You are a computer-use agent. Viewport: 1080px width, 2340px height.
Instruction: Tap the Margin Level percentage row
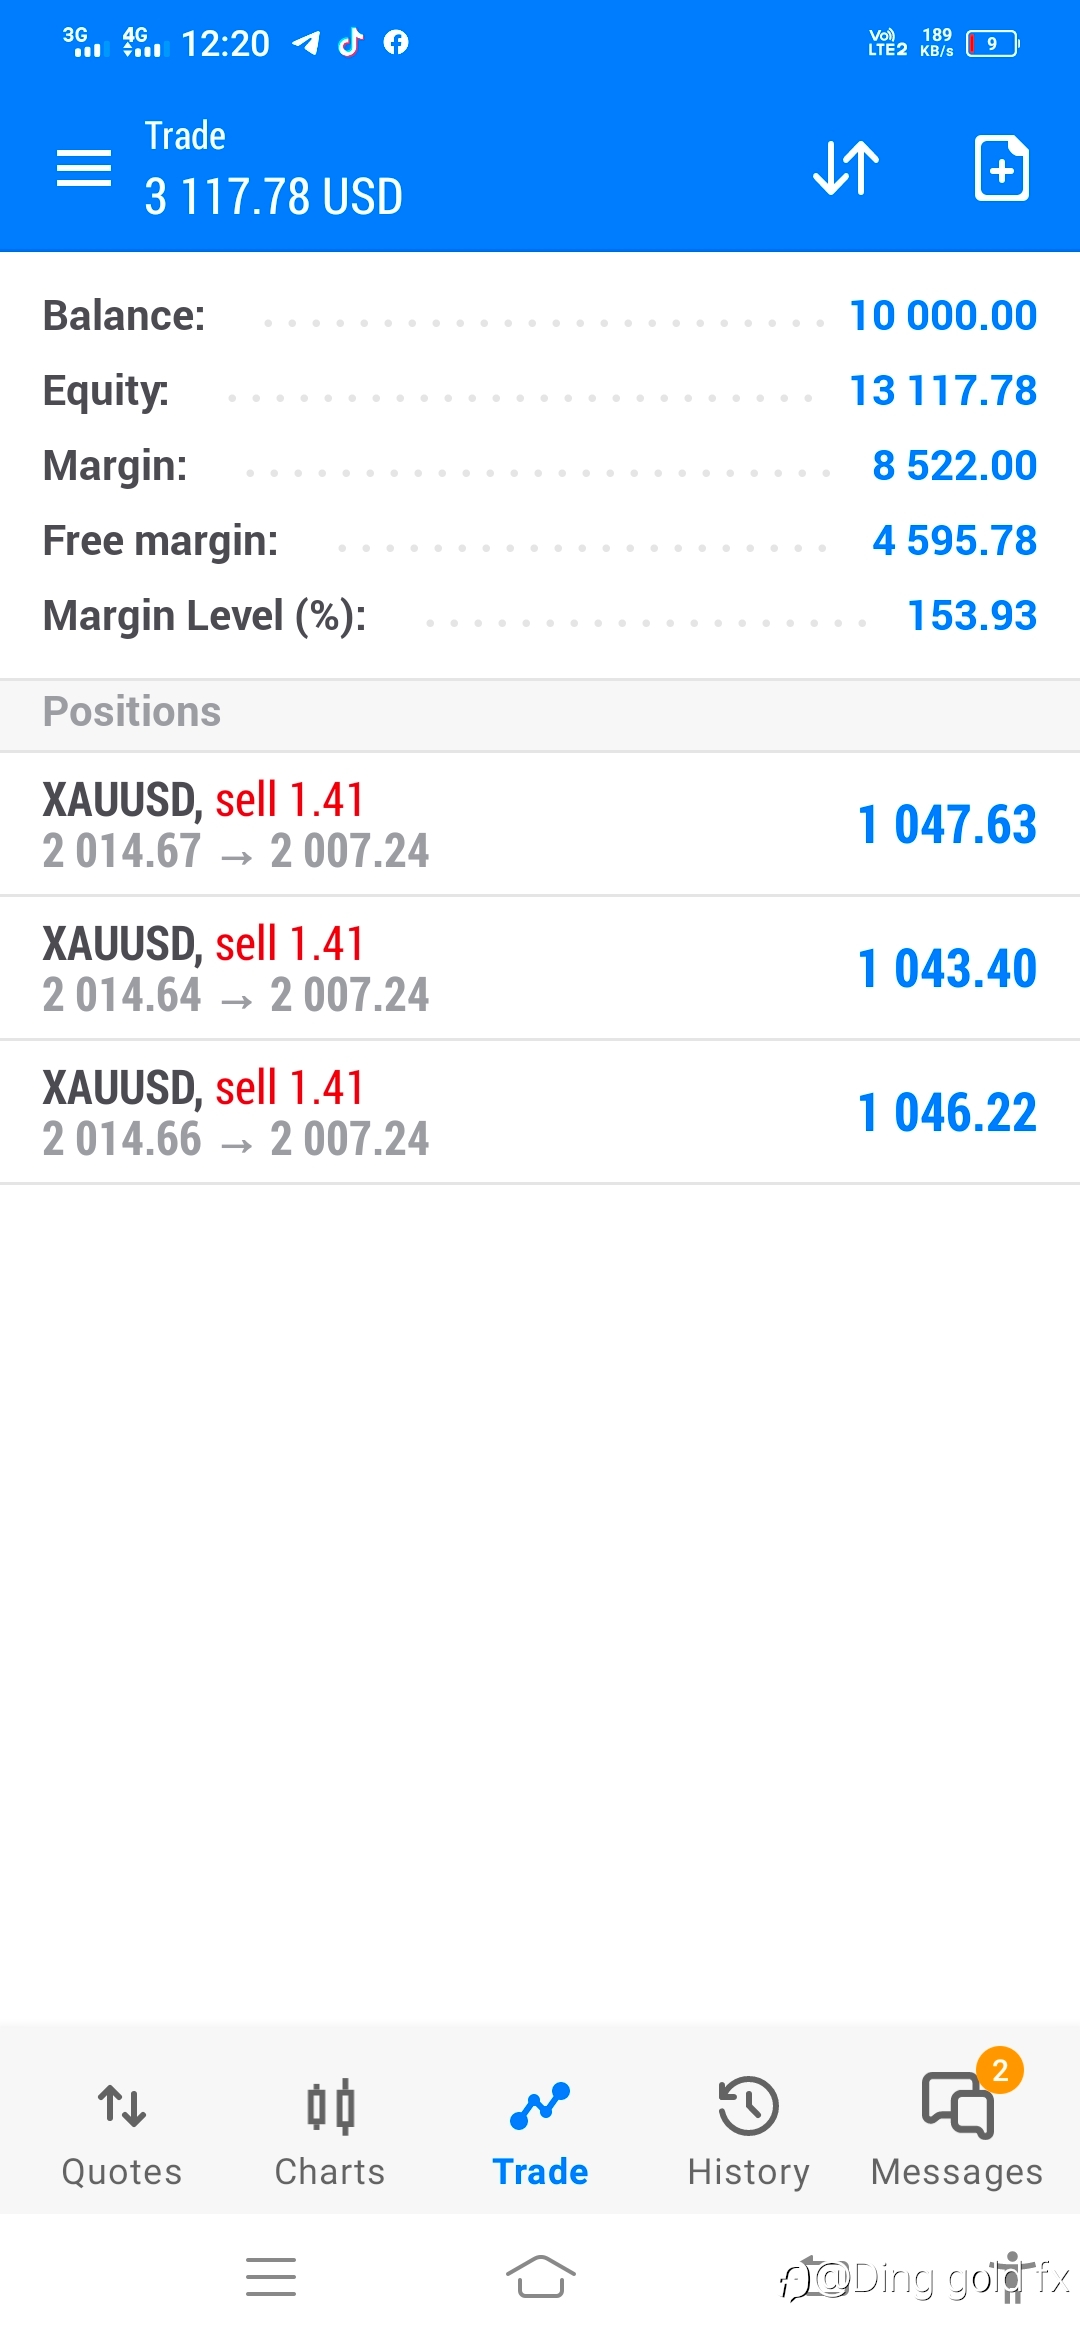[x=540, y=616]
